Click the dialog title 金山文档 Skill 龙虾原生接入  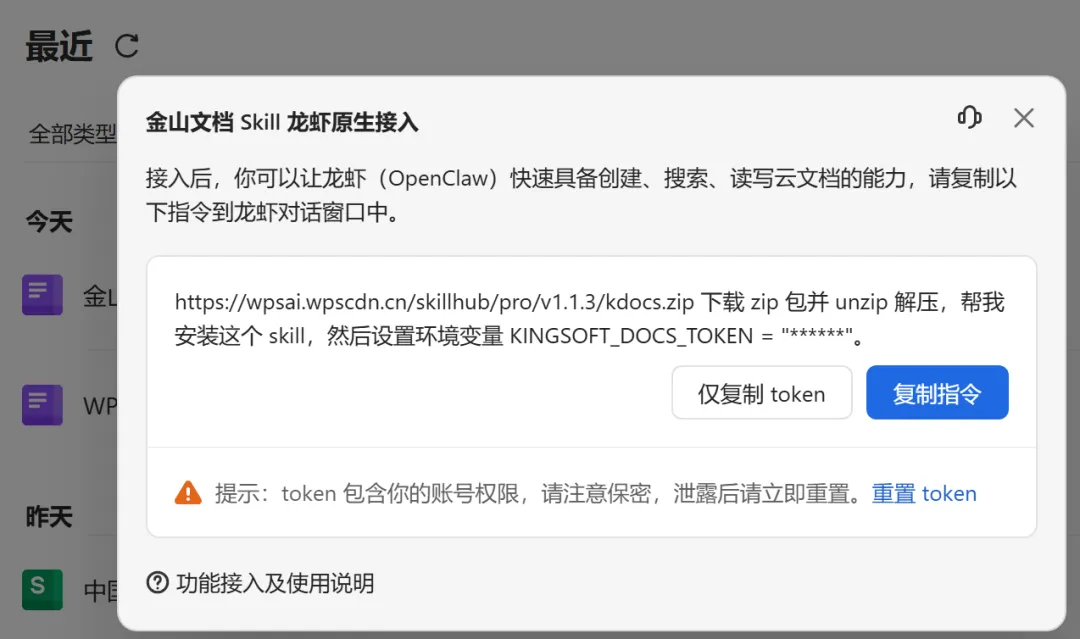(x=282, y=123)
